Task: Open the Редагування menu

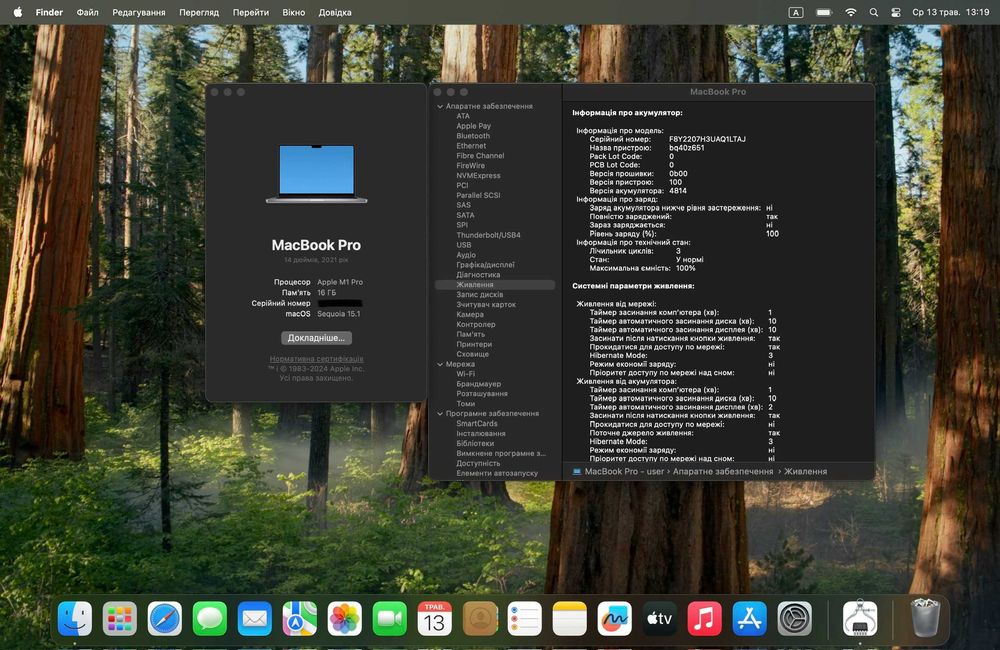Action: point(138,12)
